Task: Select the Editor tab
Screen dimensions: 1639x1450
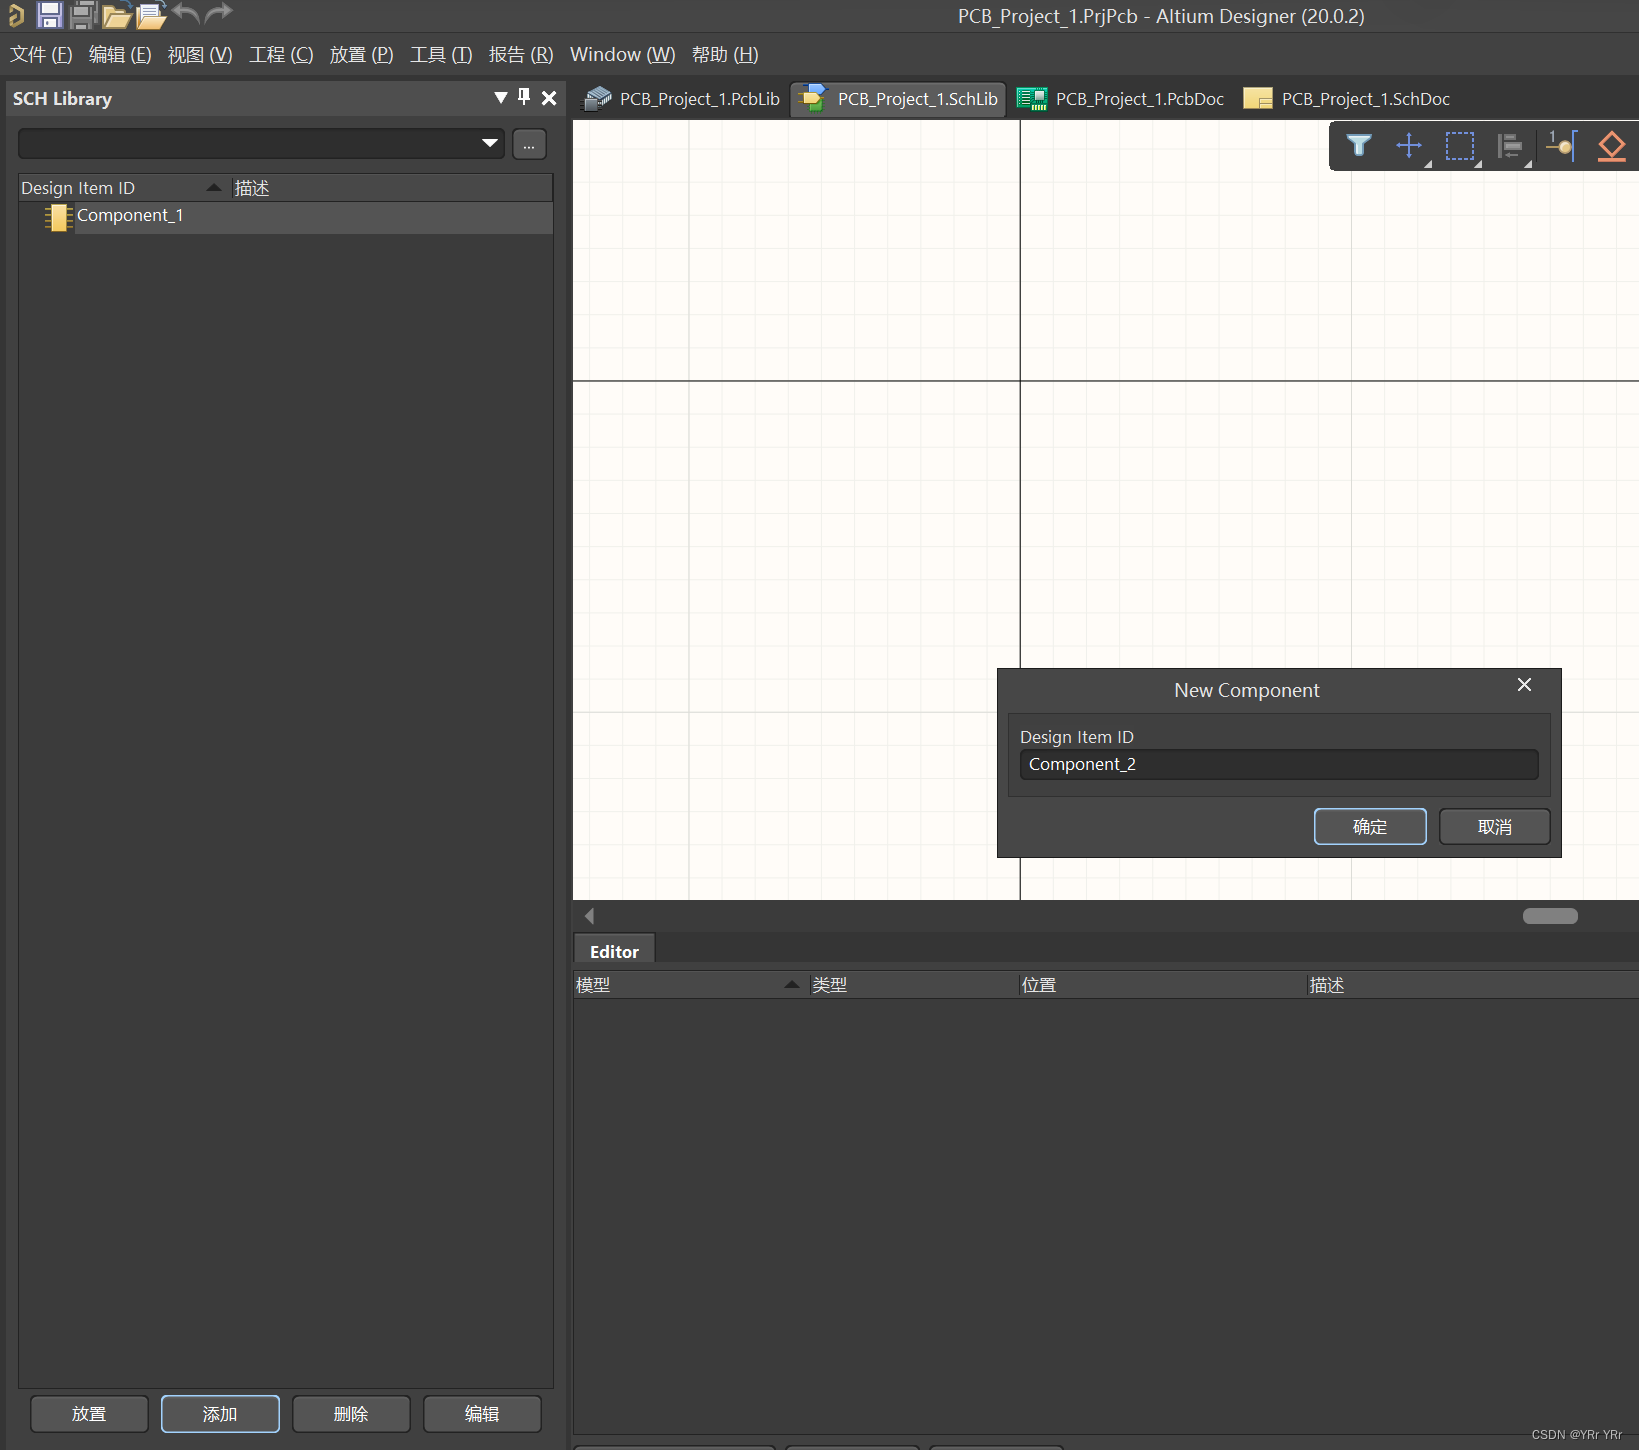Action: click(x=614, y=951)
